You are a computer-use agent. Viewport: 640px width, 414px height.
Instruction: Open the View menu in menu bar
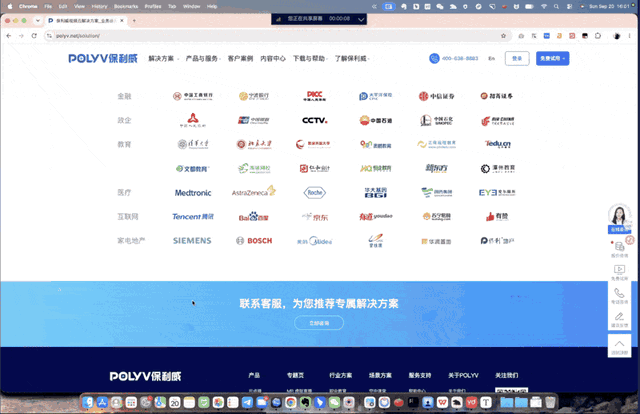[79, 6]
